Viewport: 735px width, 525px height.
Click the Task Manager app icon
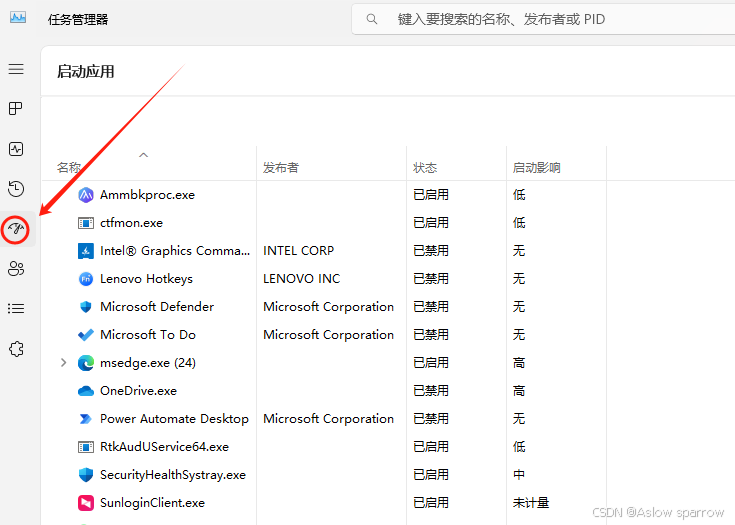tap(18, 18)
